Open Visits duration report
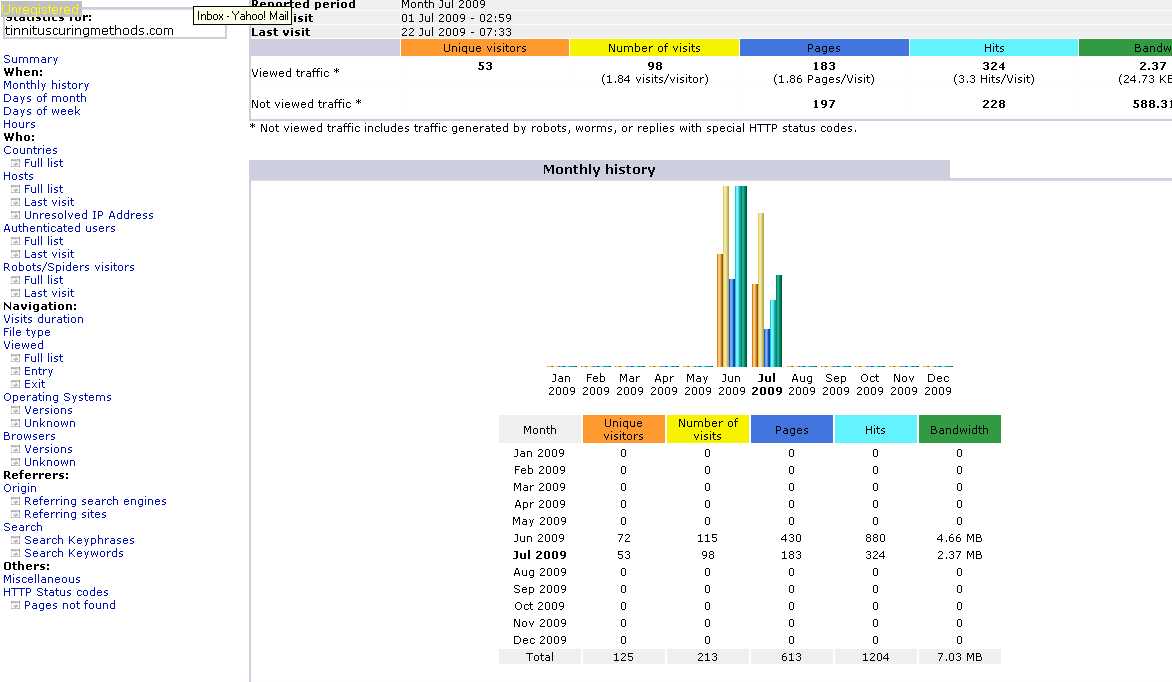Screen dimensions: 1172x682 pyautogui.click(x=43, y=319)
